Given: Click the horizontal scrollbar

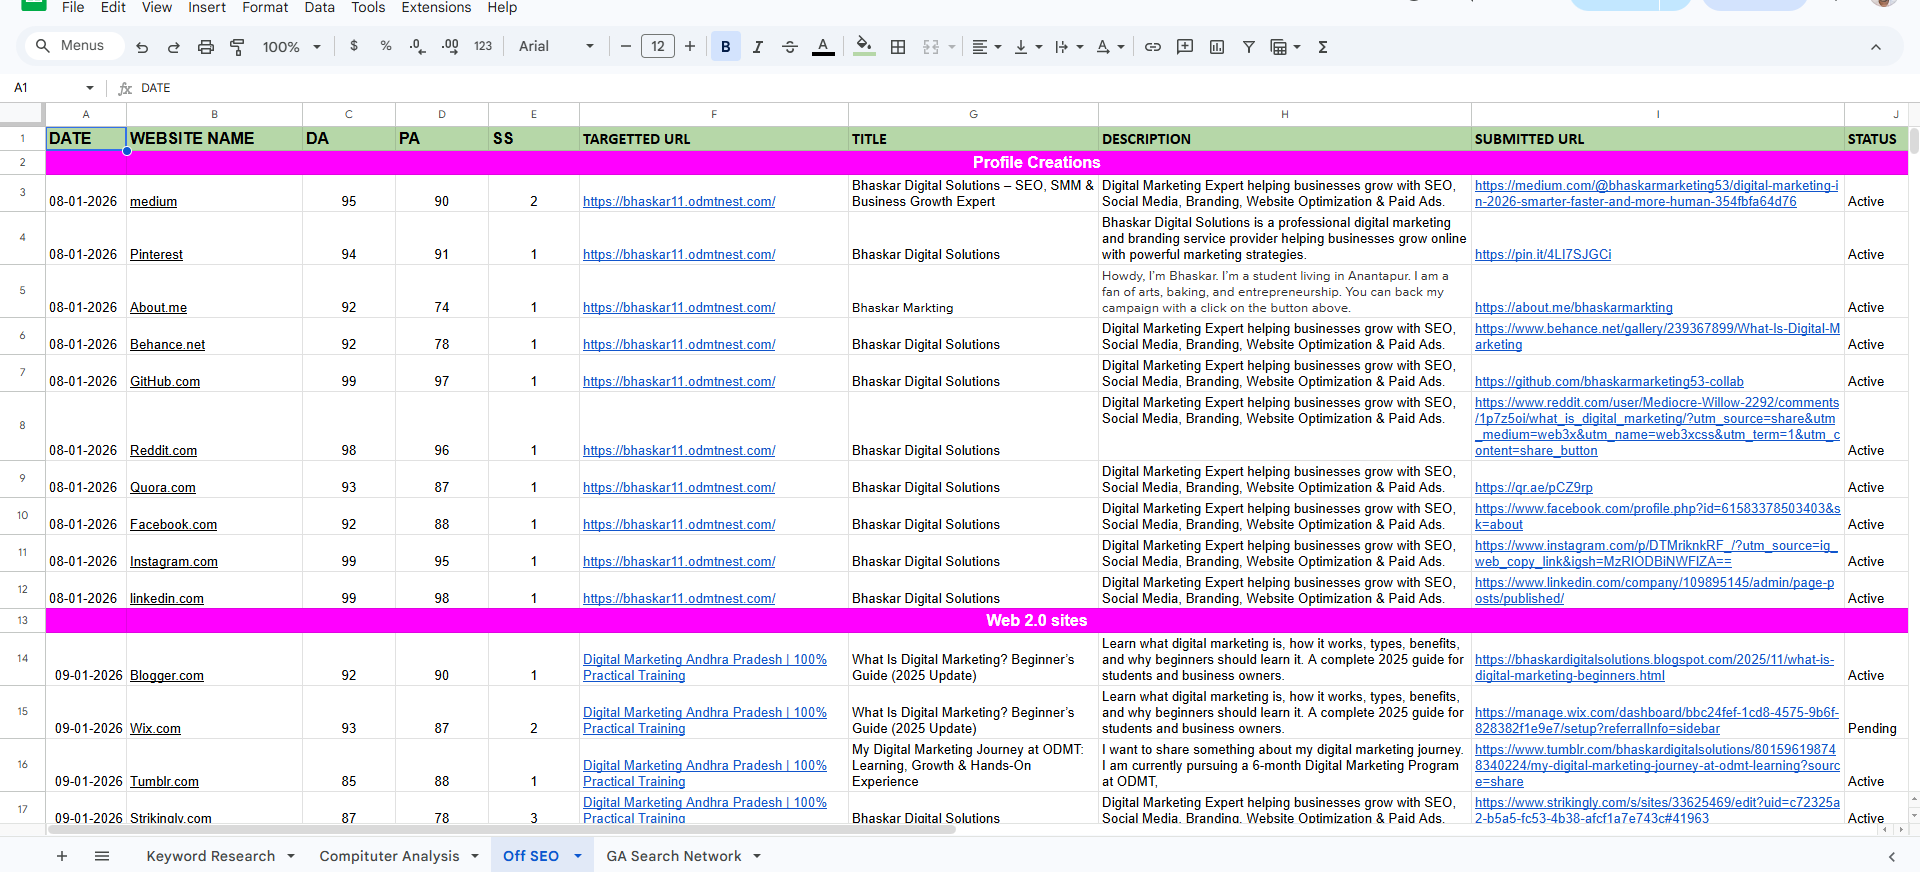Looking at the screenshot, I should pos(500,829).
